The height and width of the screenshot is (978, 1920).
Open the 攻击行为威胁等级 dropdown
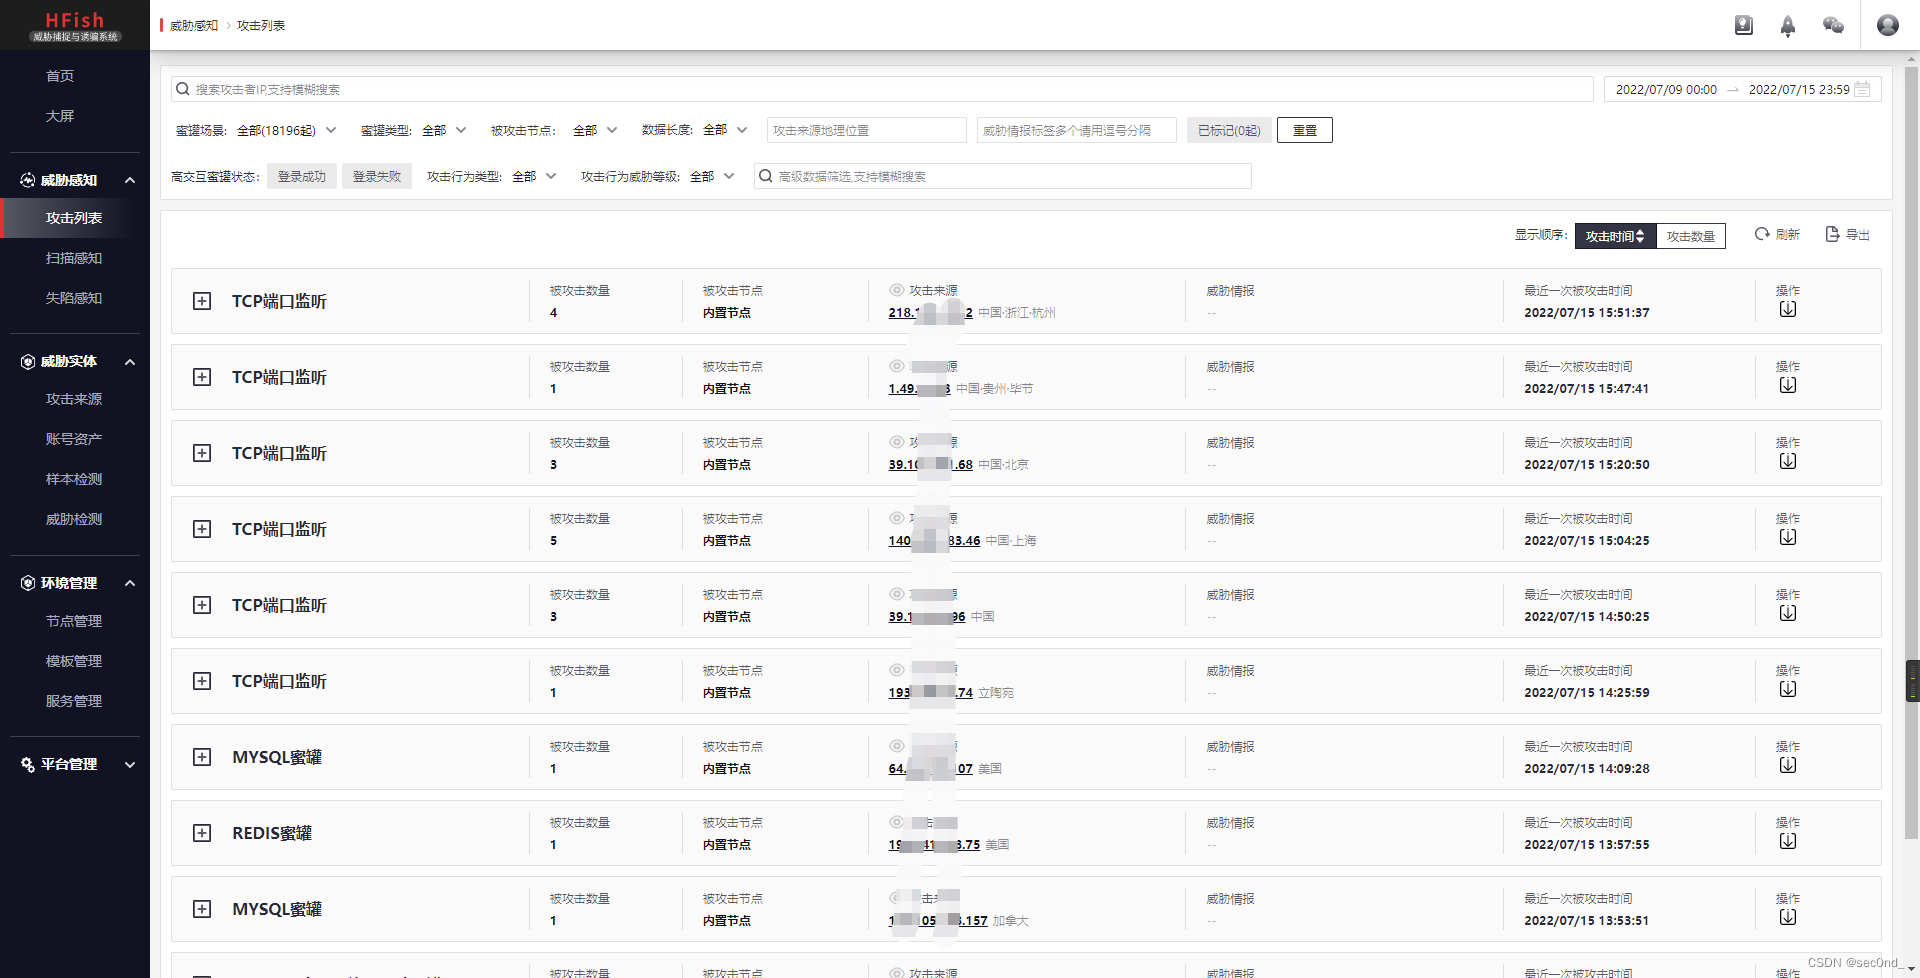[x=712, y=176]
